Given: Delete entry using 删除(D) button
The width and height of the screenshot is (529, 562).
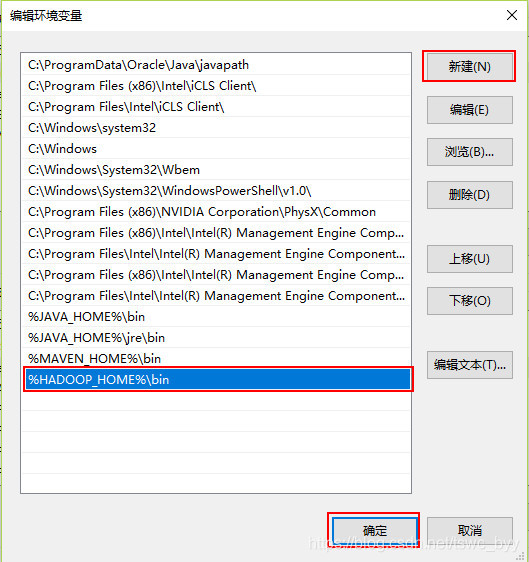Looking at the screenshot, I should click(x=470, y=195).
